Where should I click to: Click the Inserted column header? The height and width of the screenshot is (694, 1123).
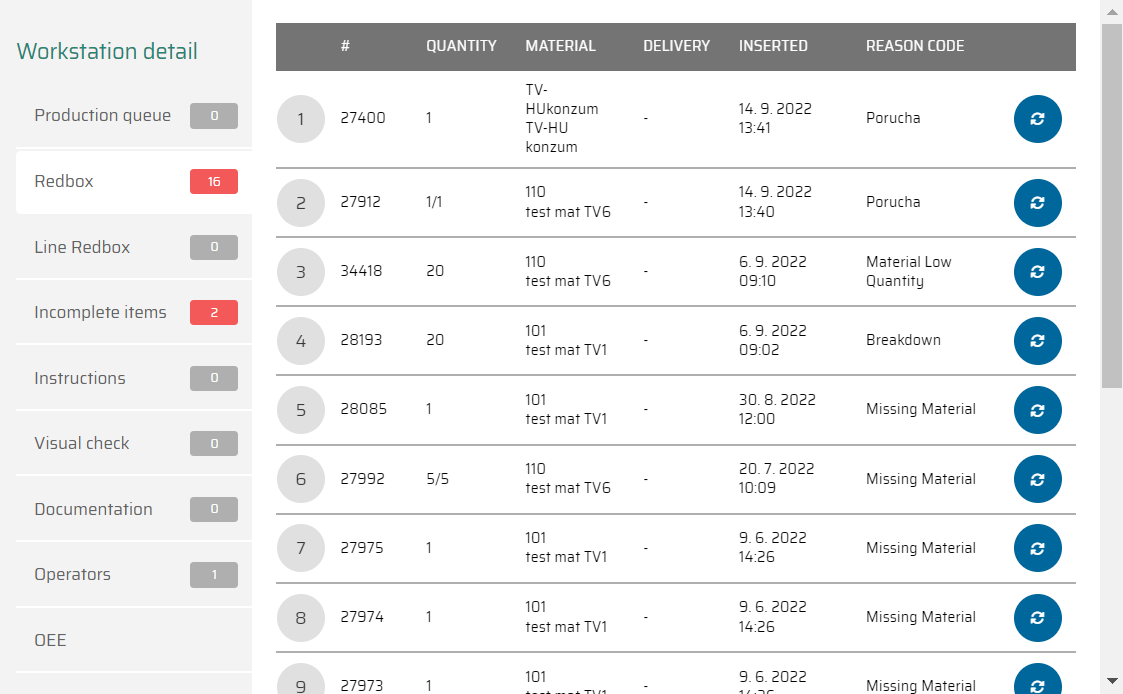[x=773, y=46]
